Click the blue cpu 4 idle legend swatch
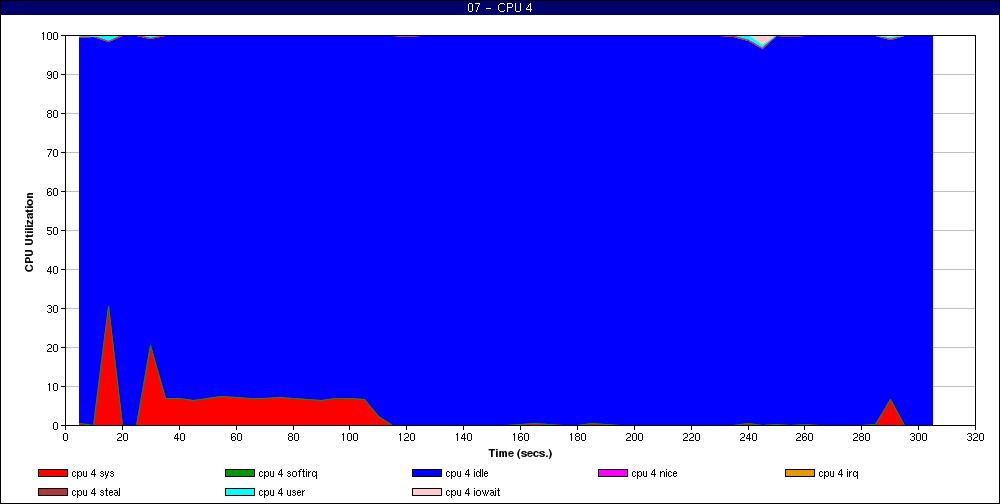 (427, 473)
